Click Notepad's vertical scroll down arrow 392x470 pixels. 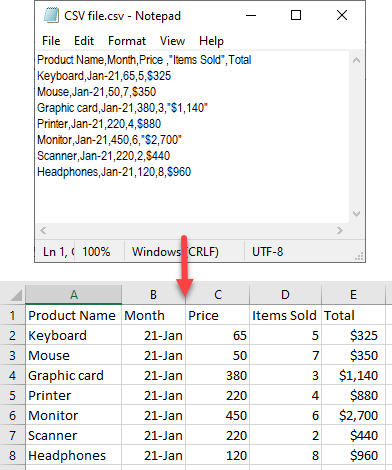point(356,214)
